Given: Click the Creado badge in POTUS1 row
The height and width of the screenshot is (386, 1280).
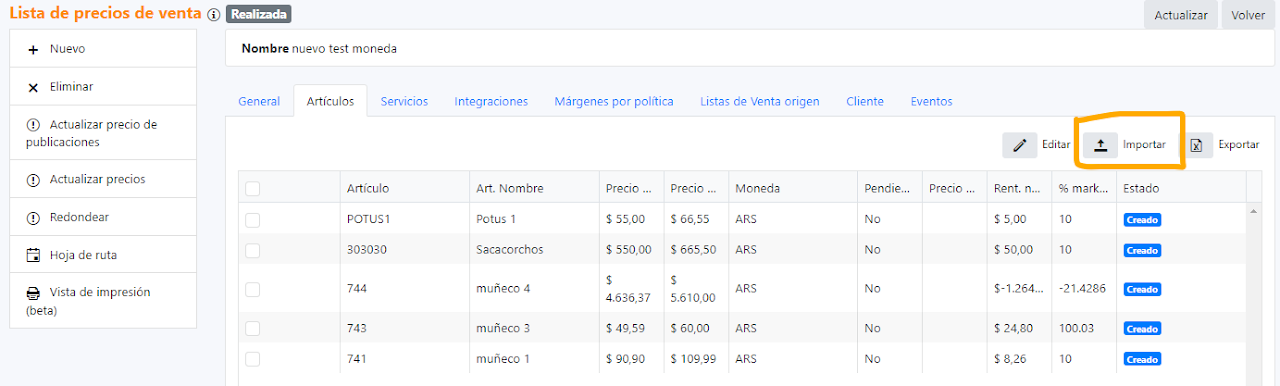Looking at the screenshot, I should click(x=1142, y=220).
